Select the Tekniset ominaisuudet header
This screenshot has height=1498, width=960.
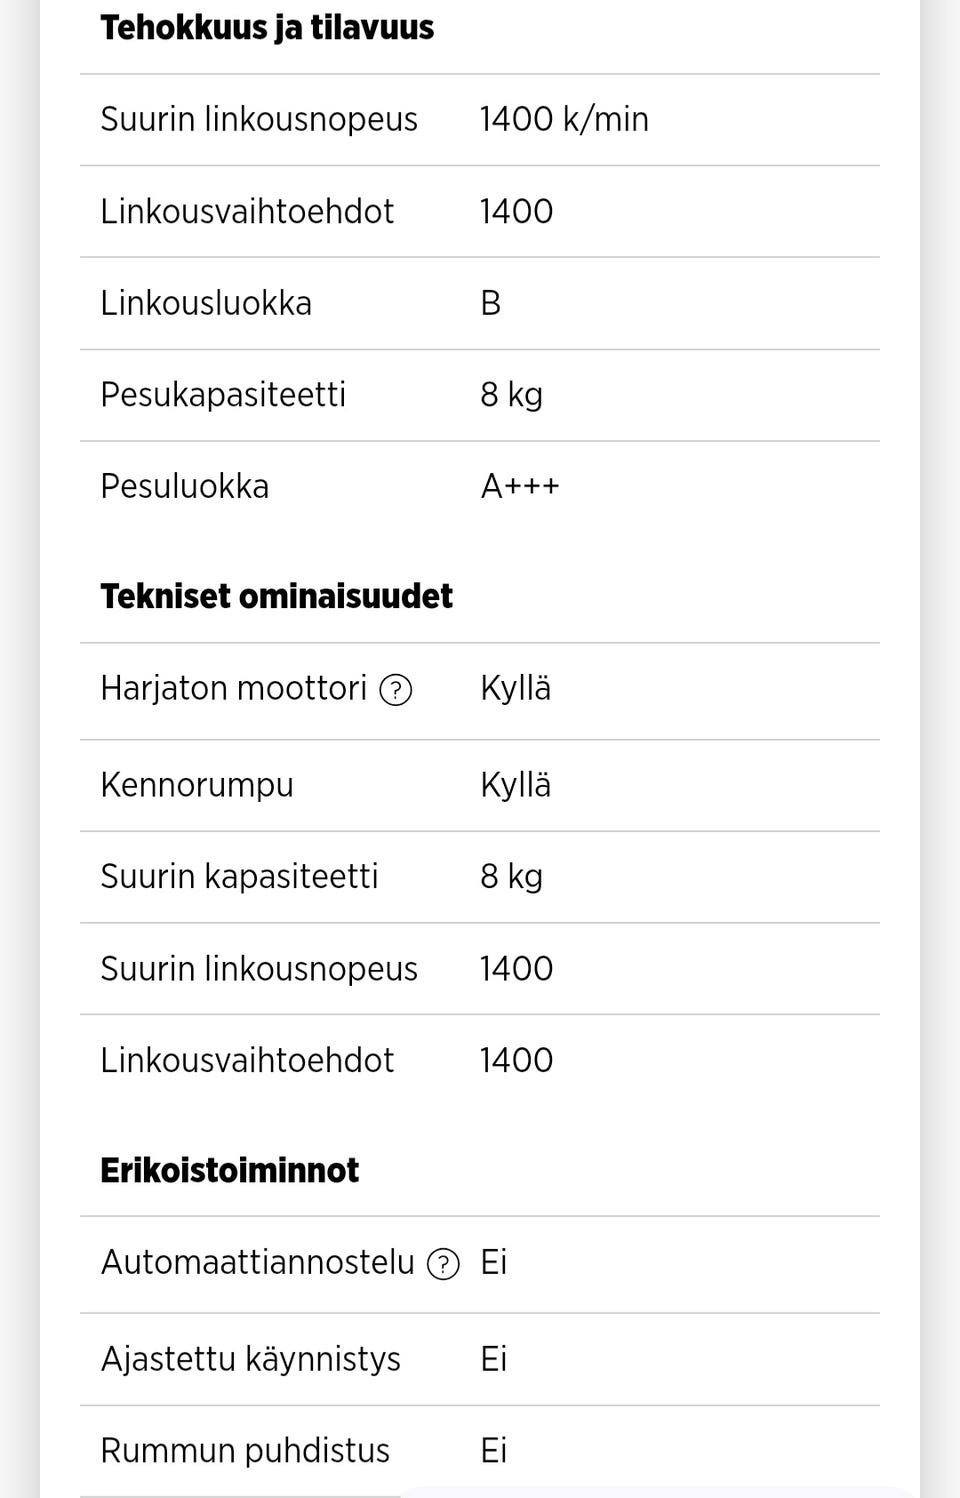tap(276, 595)
